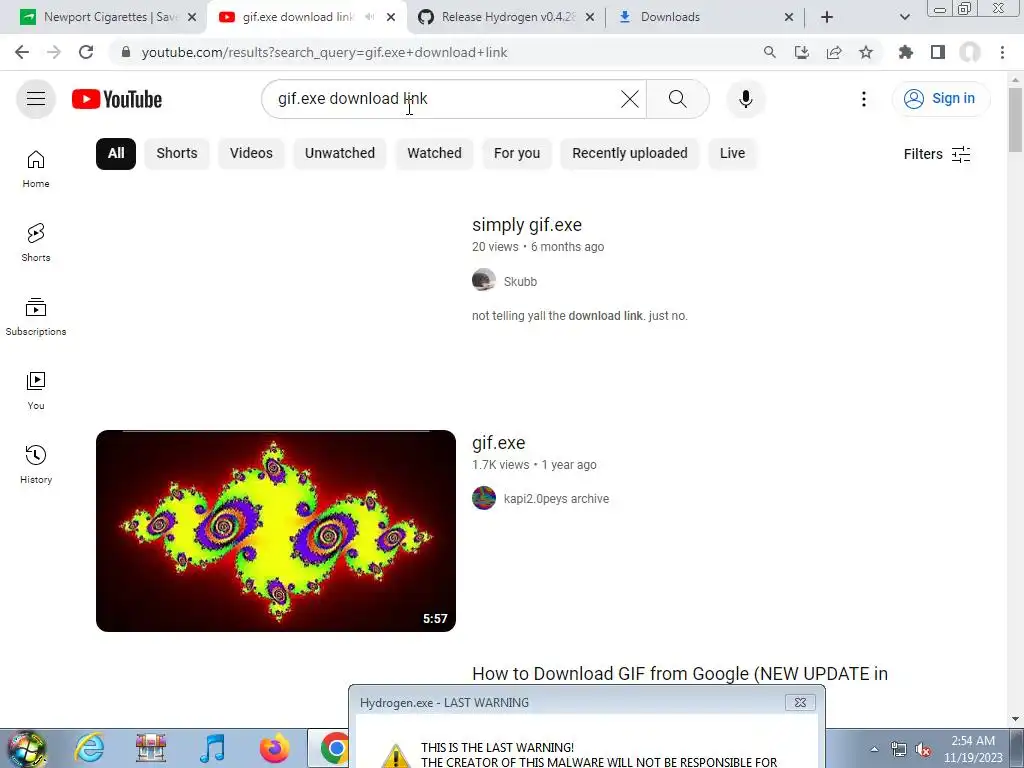Viewport: 1024px width, 768px height.
Task: Open the Chrome profile avatar
Action: pyautogui.click(x=970, y=52)
